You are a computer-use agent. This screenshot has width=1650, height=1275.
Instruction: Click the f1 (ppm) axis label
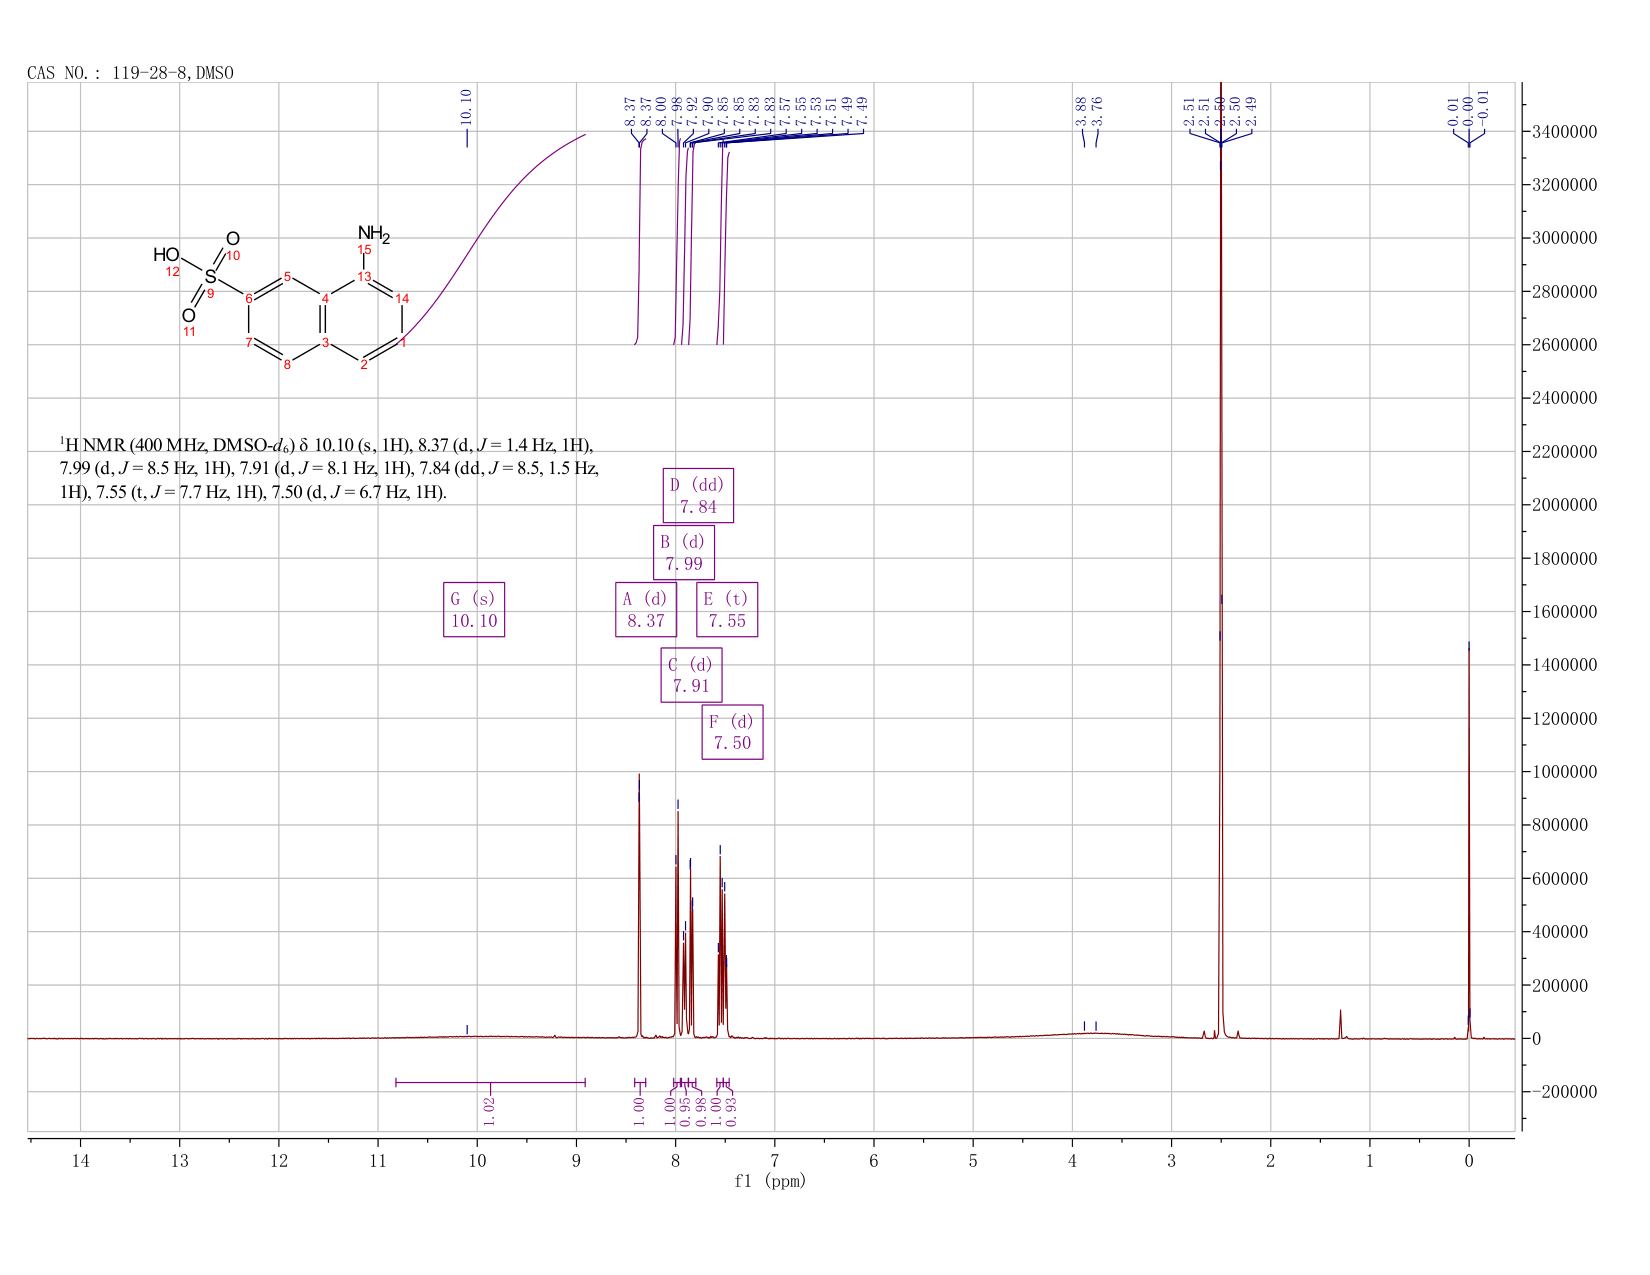point(770,1181)
